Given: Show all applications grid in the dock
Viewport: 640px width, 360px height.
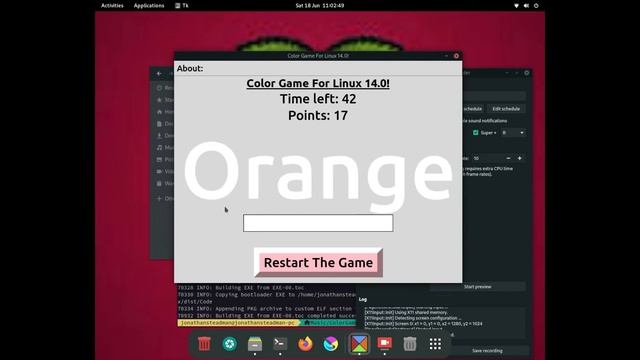Looking at the screenshot, I should 435,344.
